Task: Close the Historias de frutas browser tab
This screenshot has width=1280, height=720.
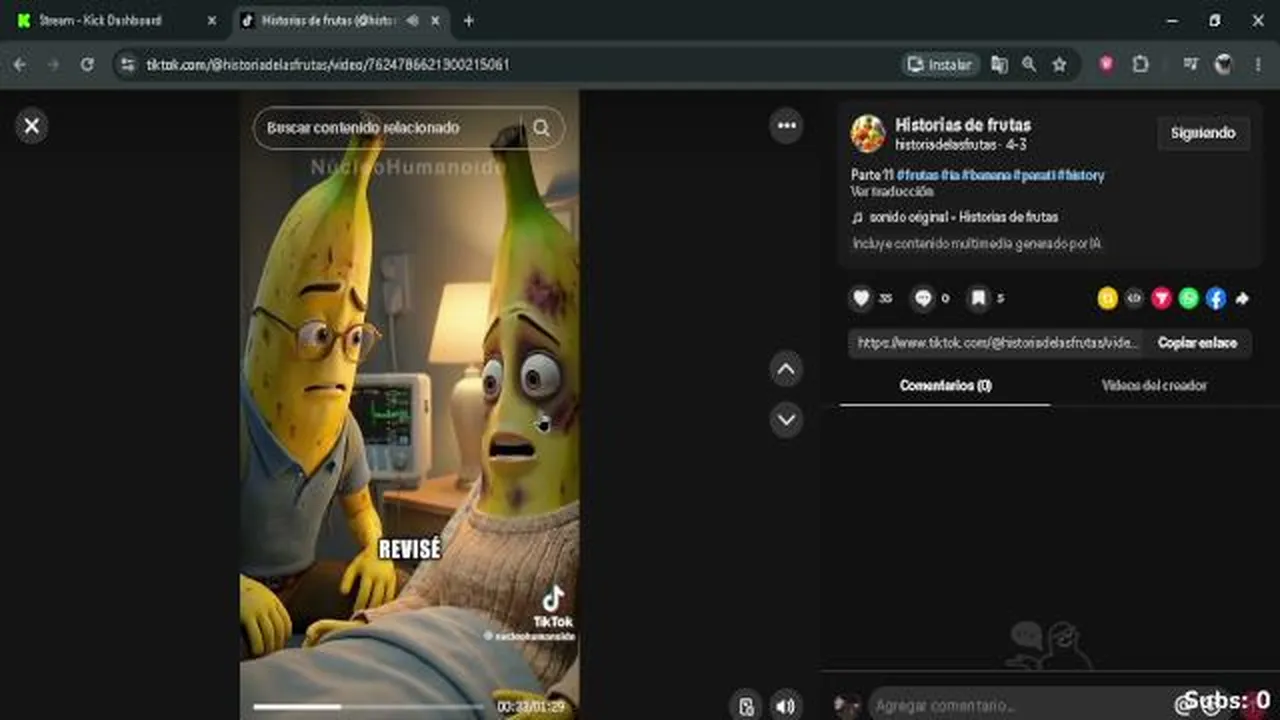Action: [436, 20]
